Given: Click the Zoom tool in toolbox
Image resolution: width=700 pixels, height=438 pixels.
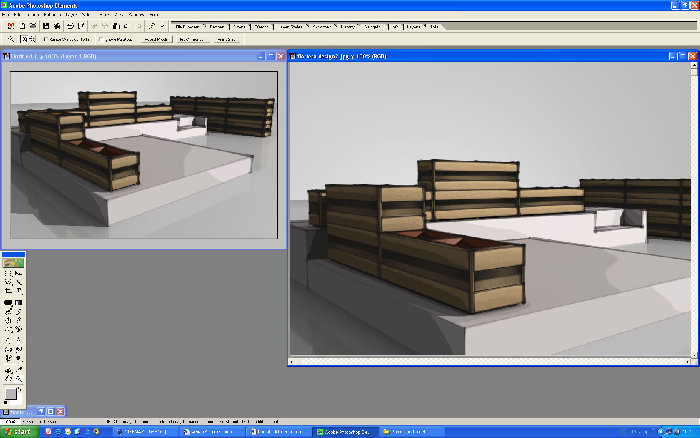Looking at the screenshot, I should pos(19,378).
